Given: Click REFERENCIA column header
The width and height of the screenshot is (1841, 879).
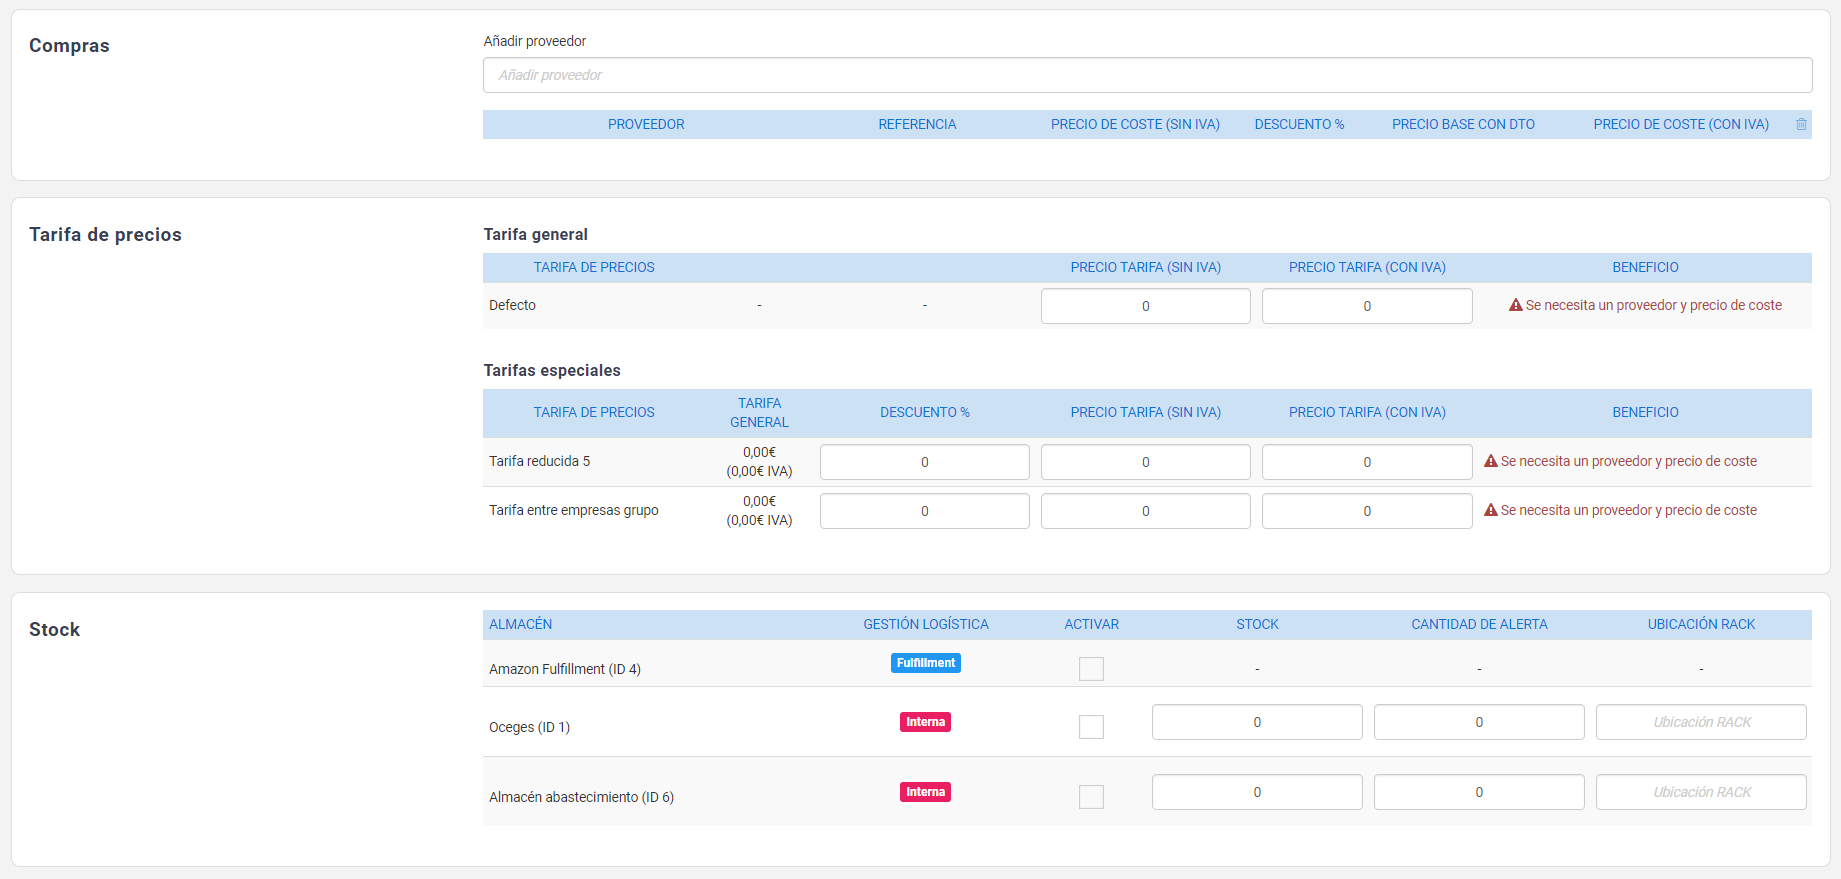Looking at the screenshot, I should (x=917, y=124).
